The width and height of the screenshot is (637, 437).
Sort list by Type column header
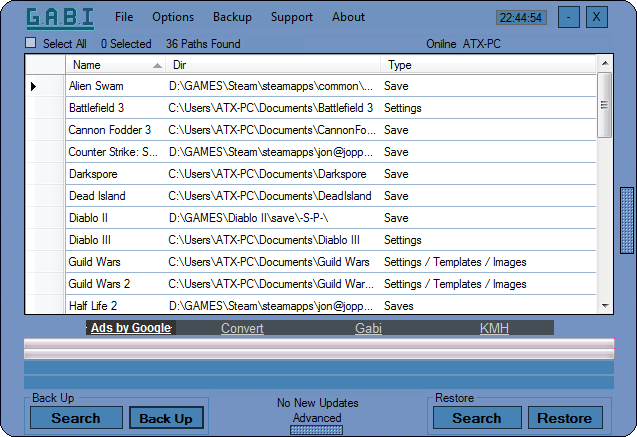point(488,65)
